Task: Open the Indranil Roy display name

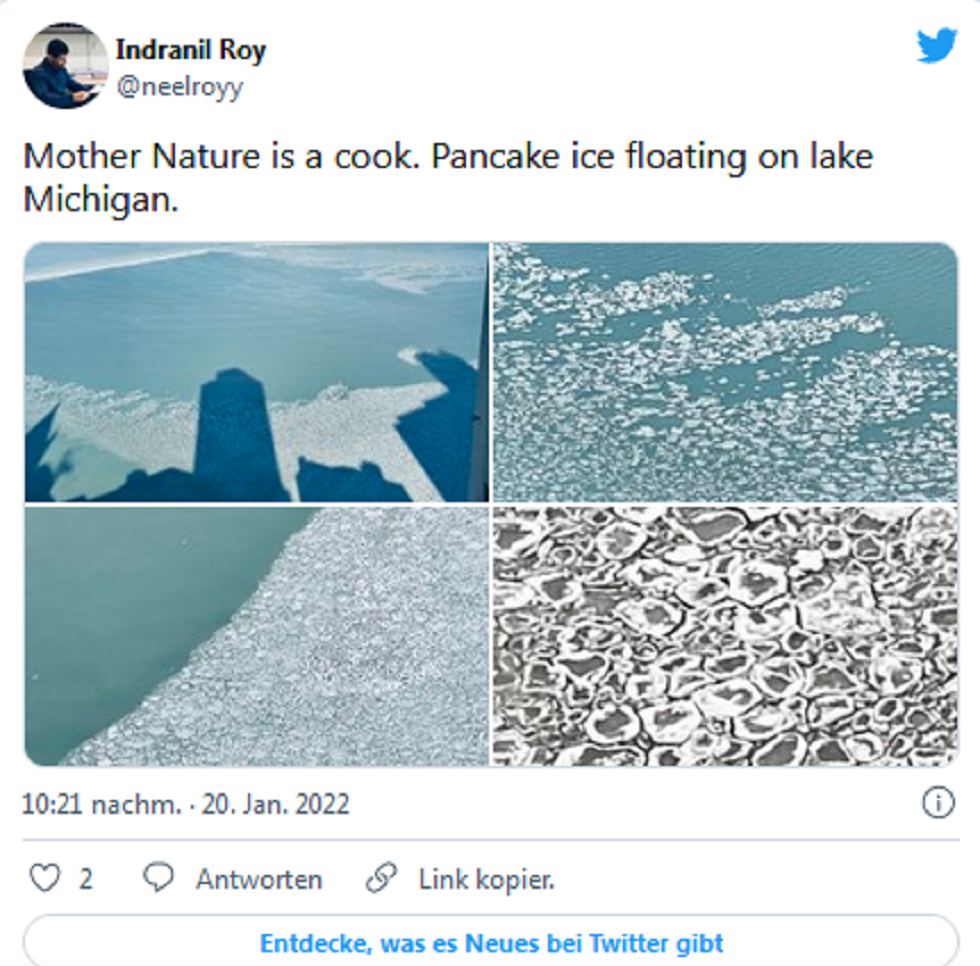Action: click(190, 49)
